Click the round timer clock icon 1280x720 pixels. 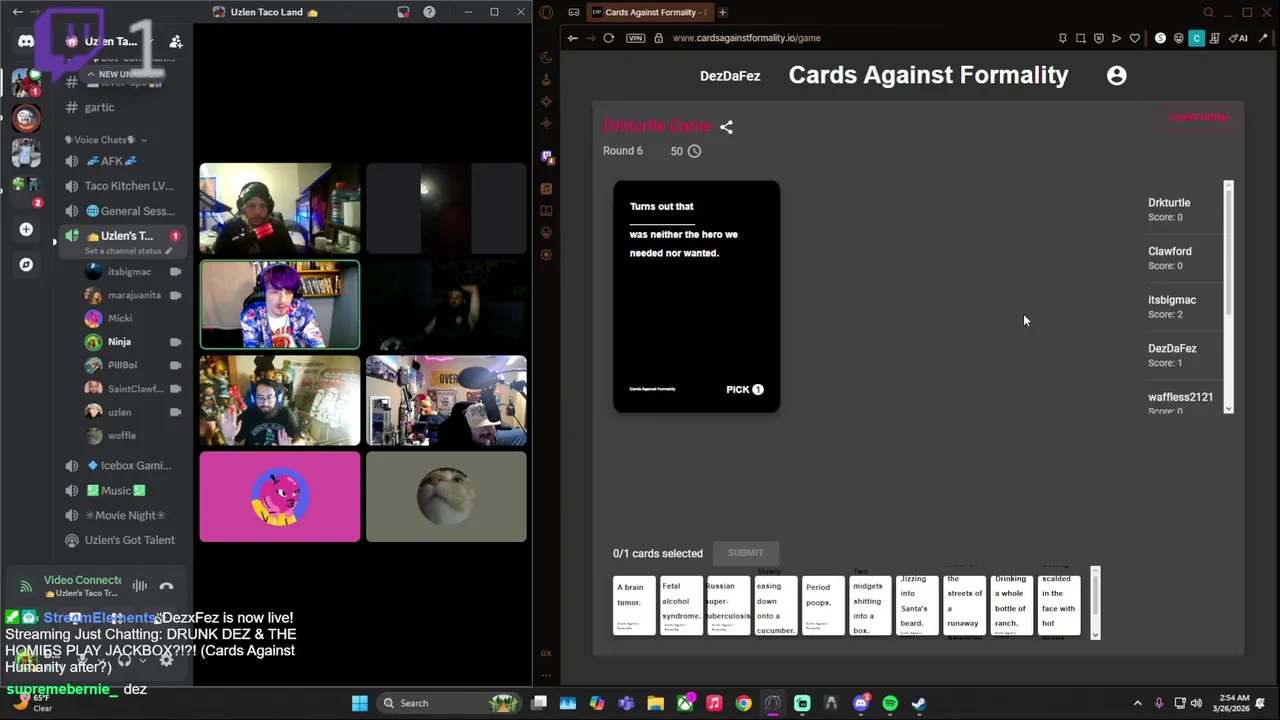[x=694, y=151]
